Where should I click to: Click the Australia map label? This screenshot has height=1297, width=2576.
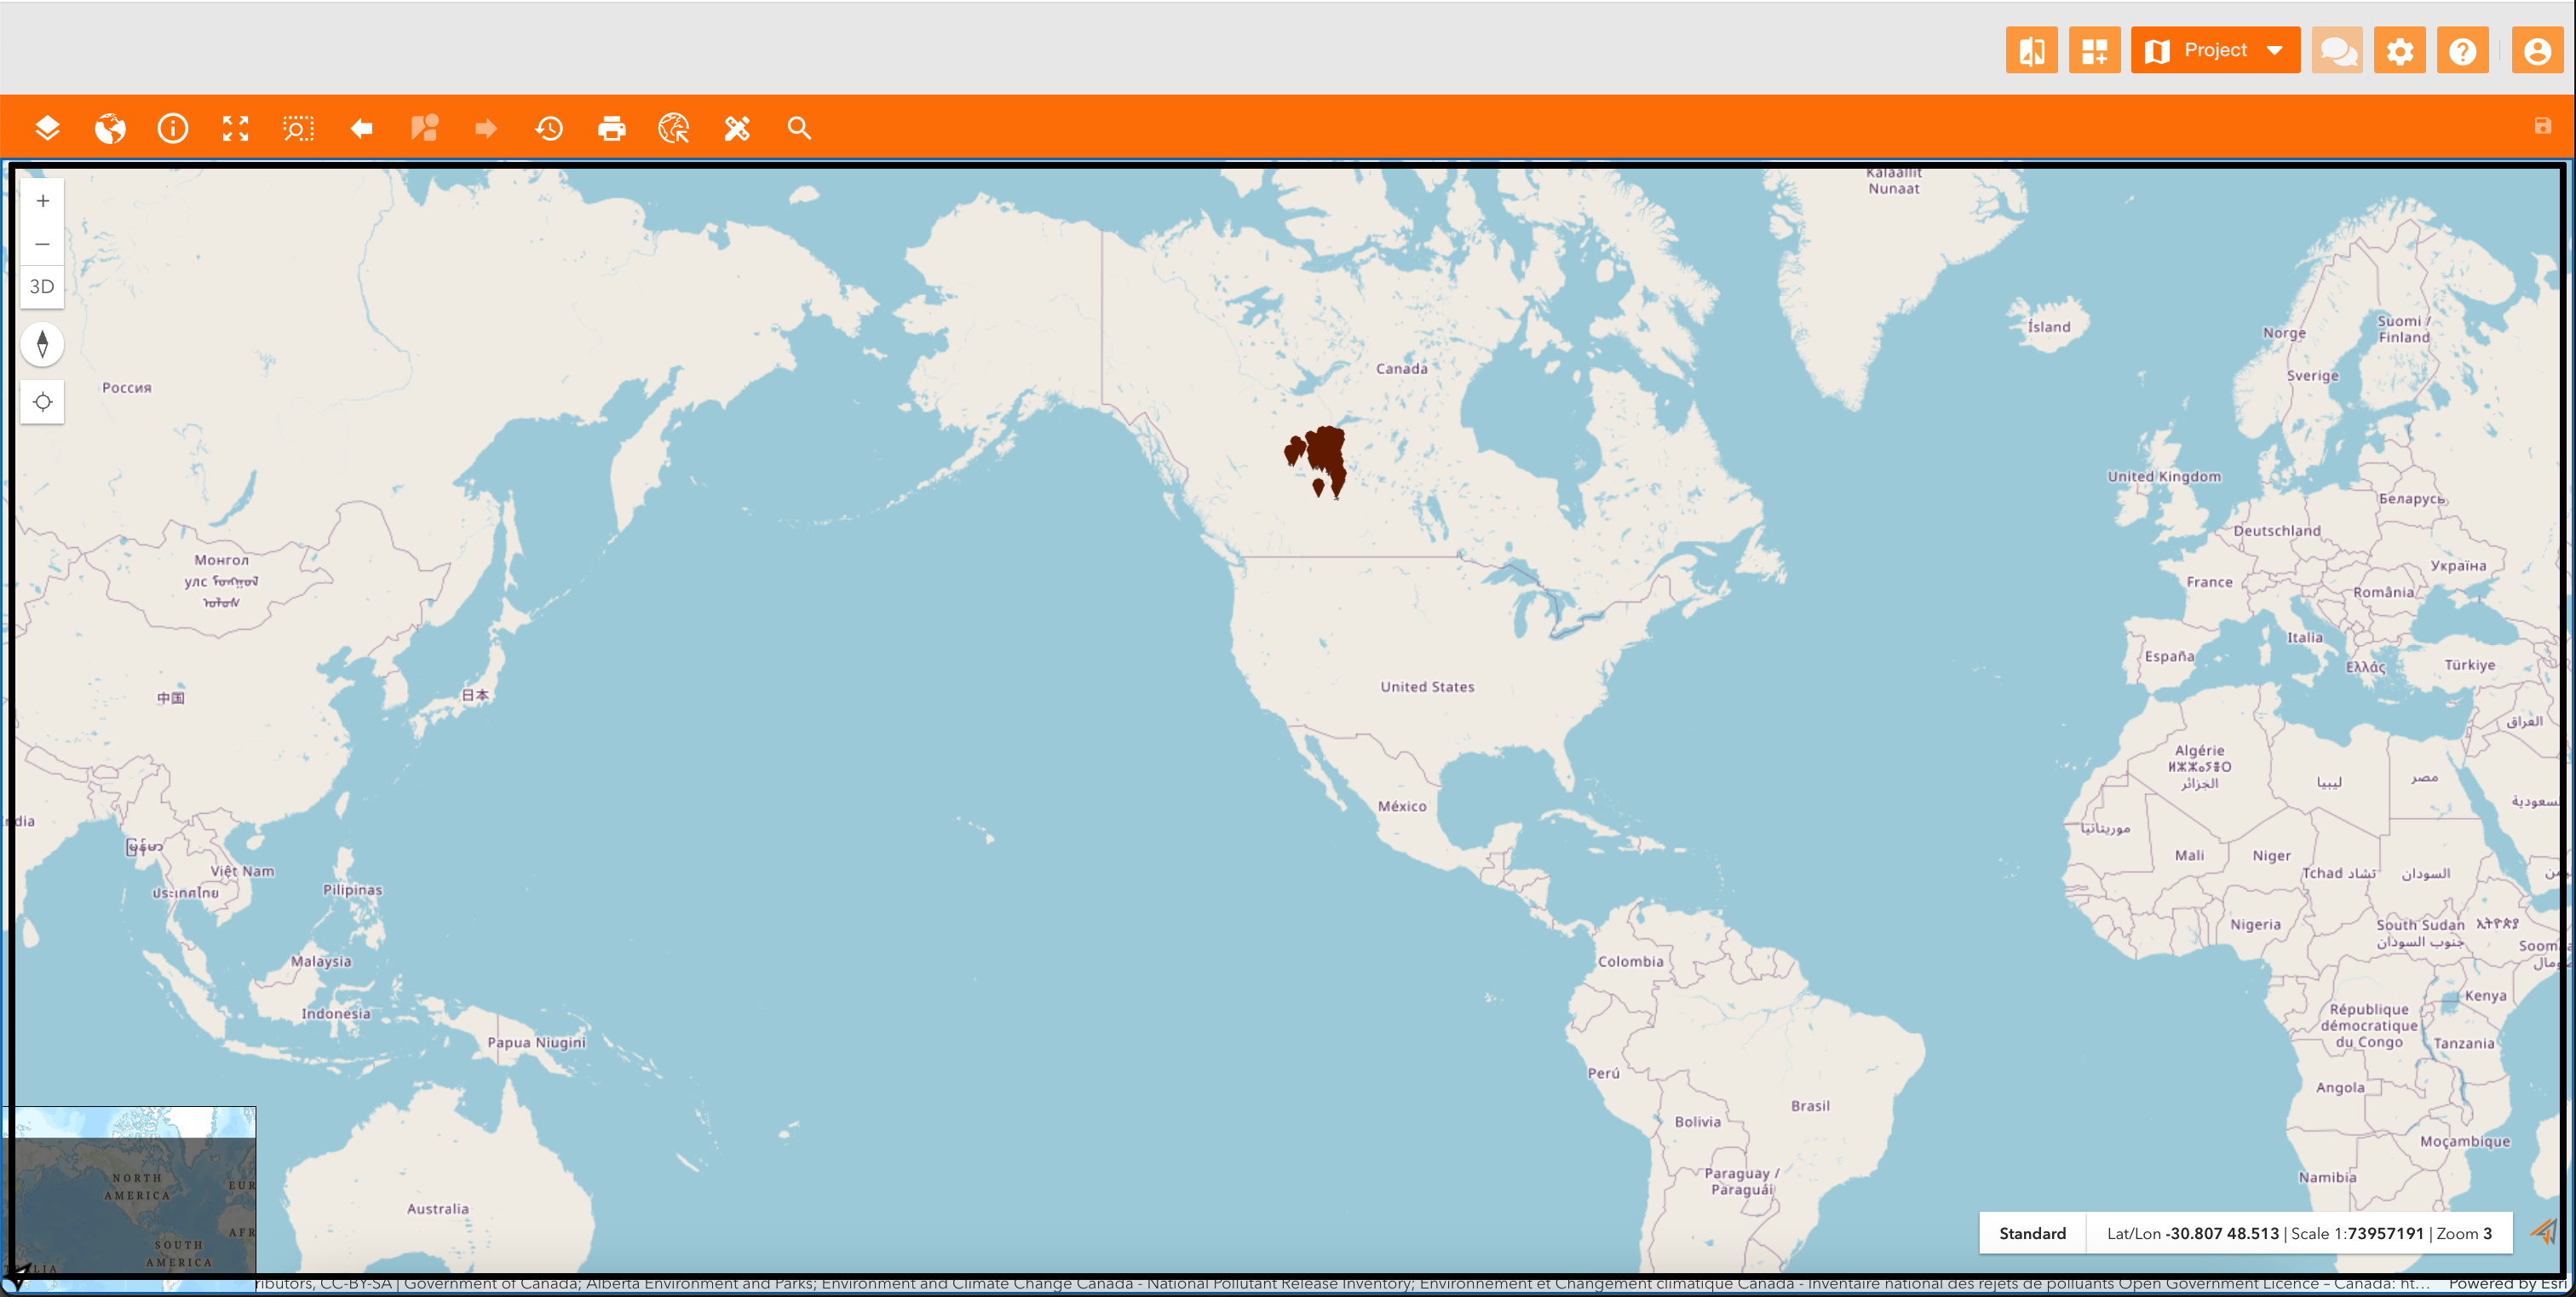coord(437,1208)
